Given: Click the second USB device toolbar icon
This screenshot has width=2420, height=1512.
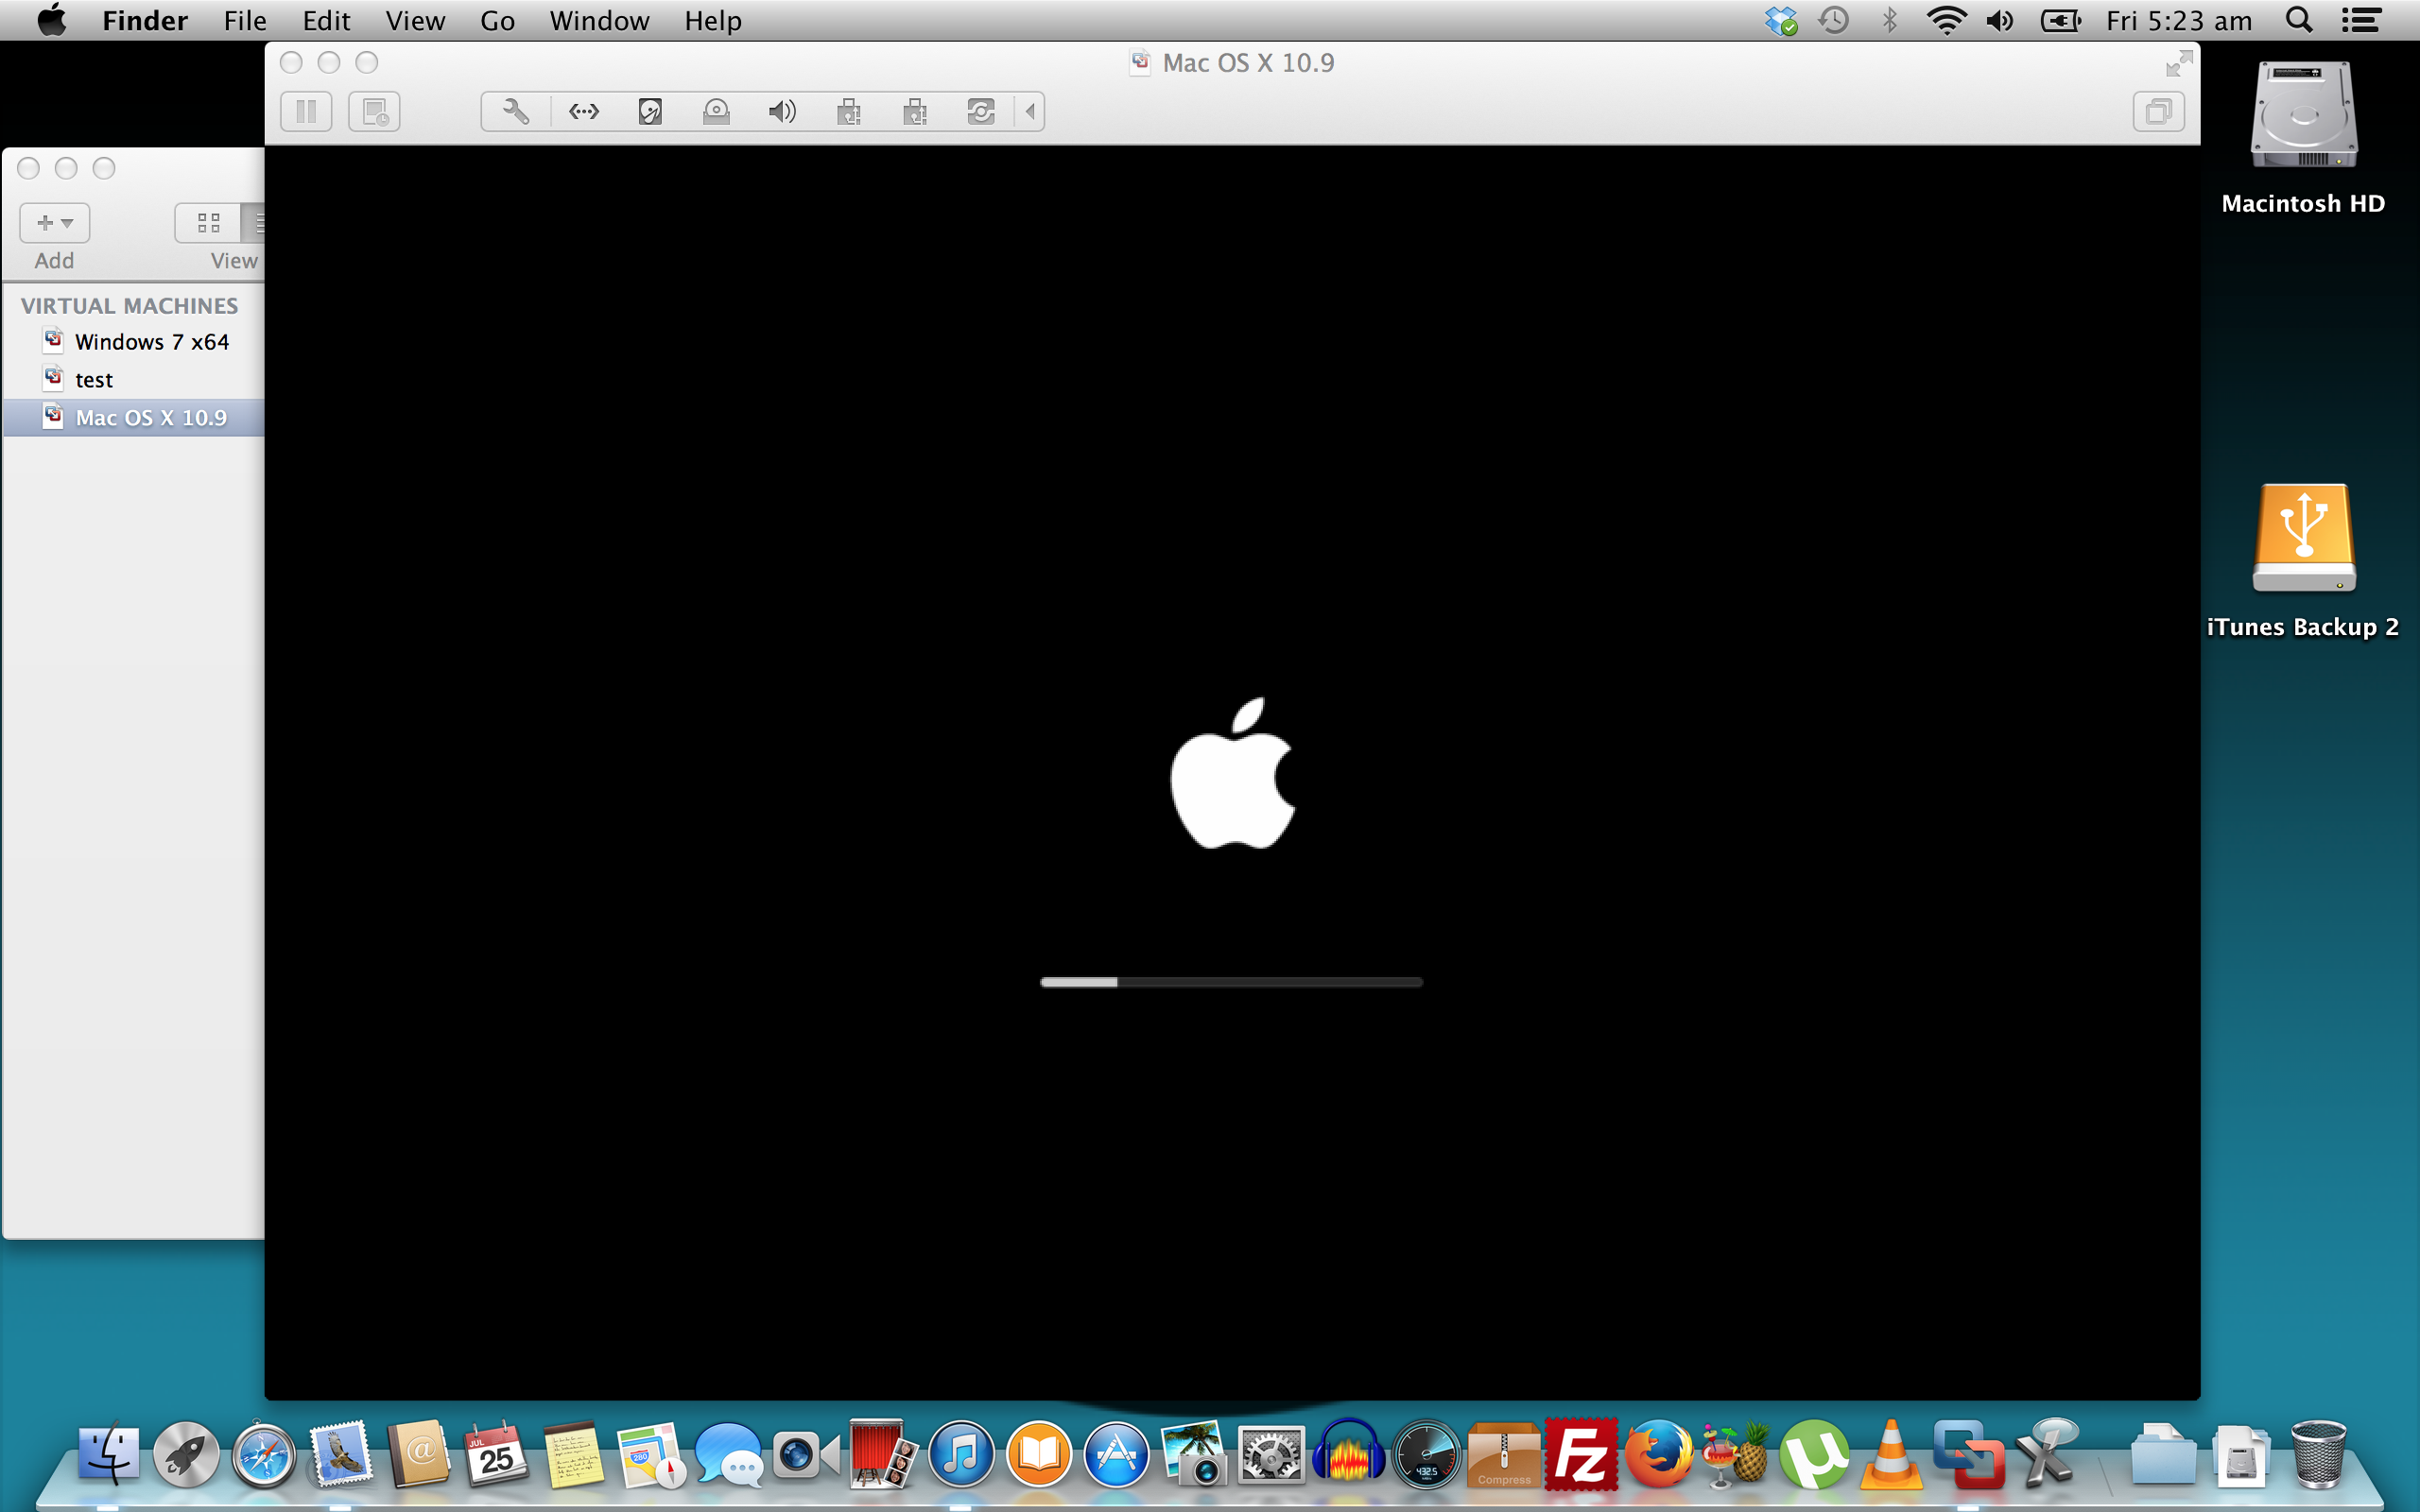Looking at the screenshot, I should (915, 111).
